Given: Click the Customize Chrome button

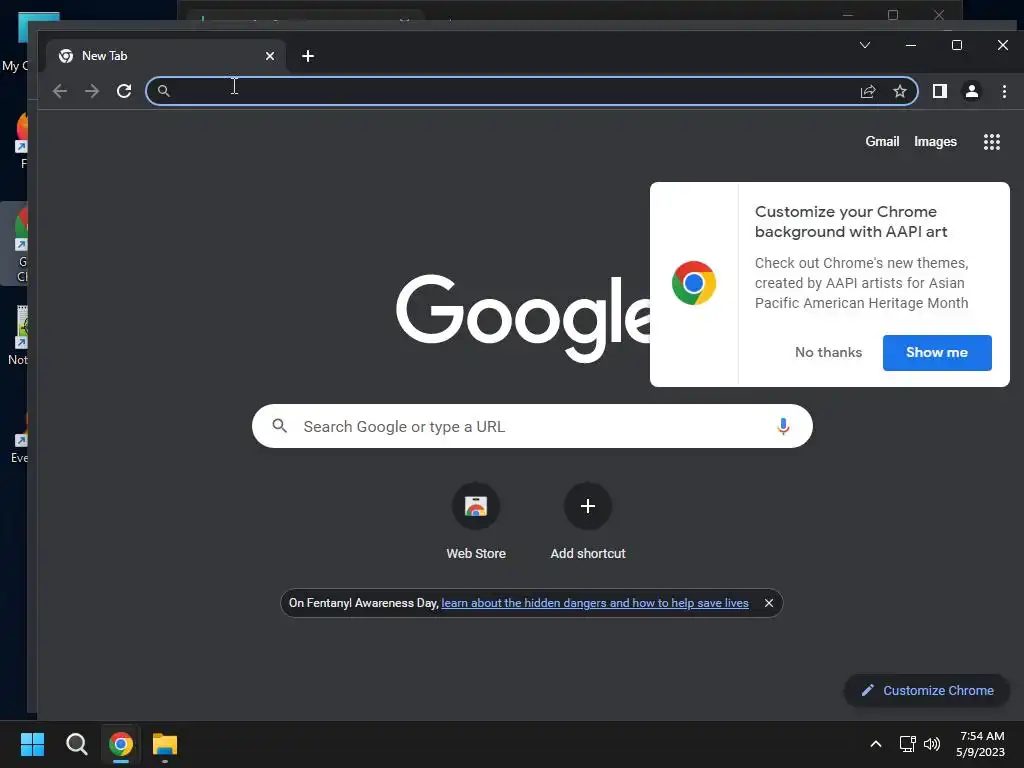Looking at the screenshot, I should (927, 690).
